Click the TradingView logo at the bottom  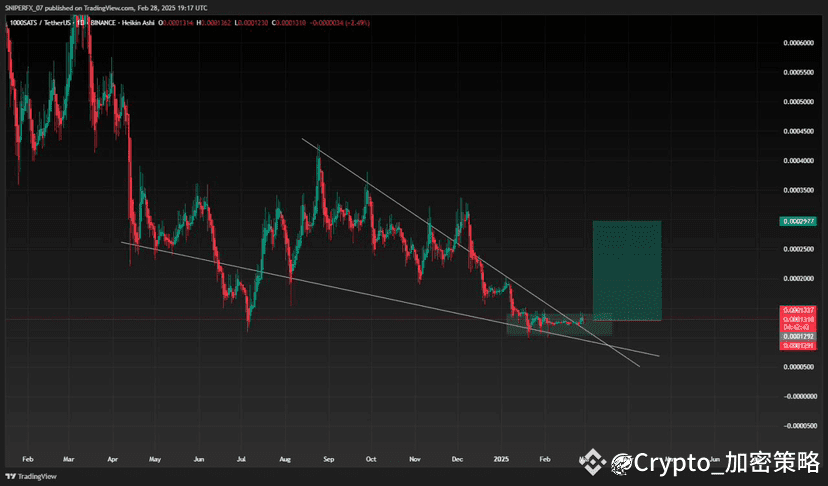pos(31,476)
